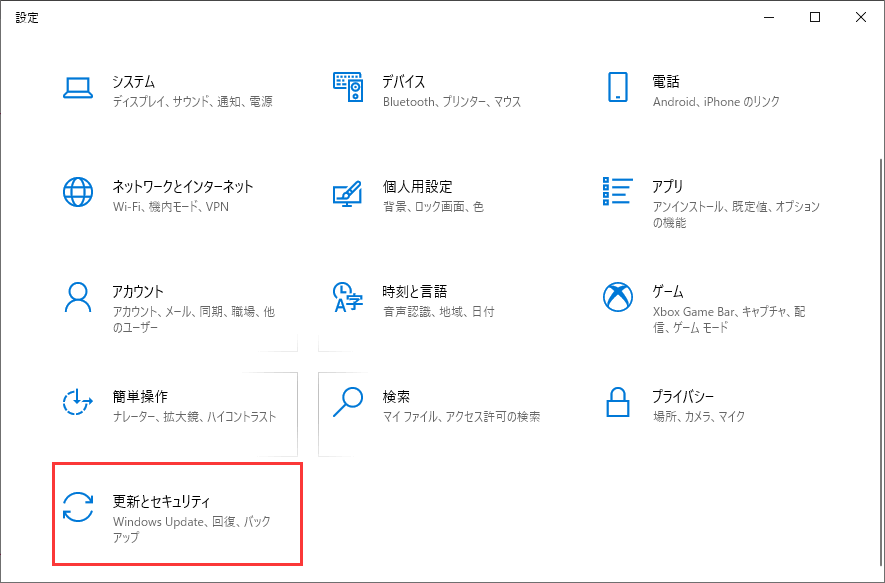Open the Xbox logo icon for ゲーム
This screenshot has height=583, width=885.
[x=617, y=297]
